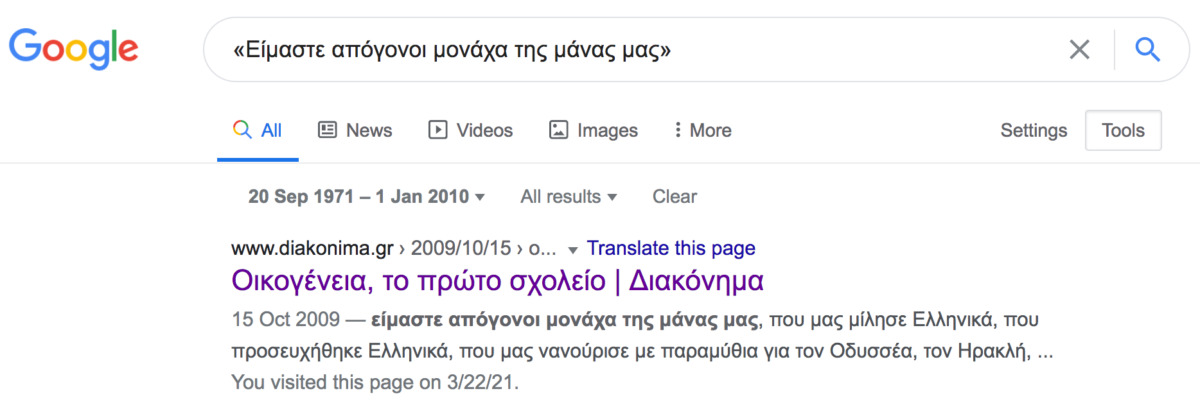
Task: Open Settings
Action: pyautogui.click(x=1034, y=130)
